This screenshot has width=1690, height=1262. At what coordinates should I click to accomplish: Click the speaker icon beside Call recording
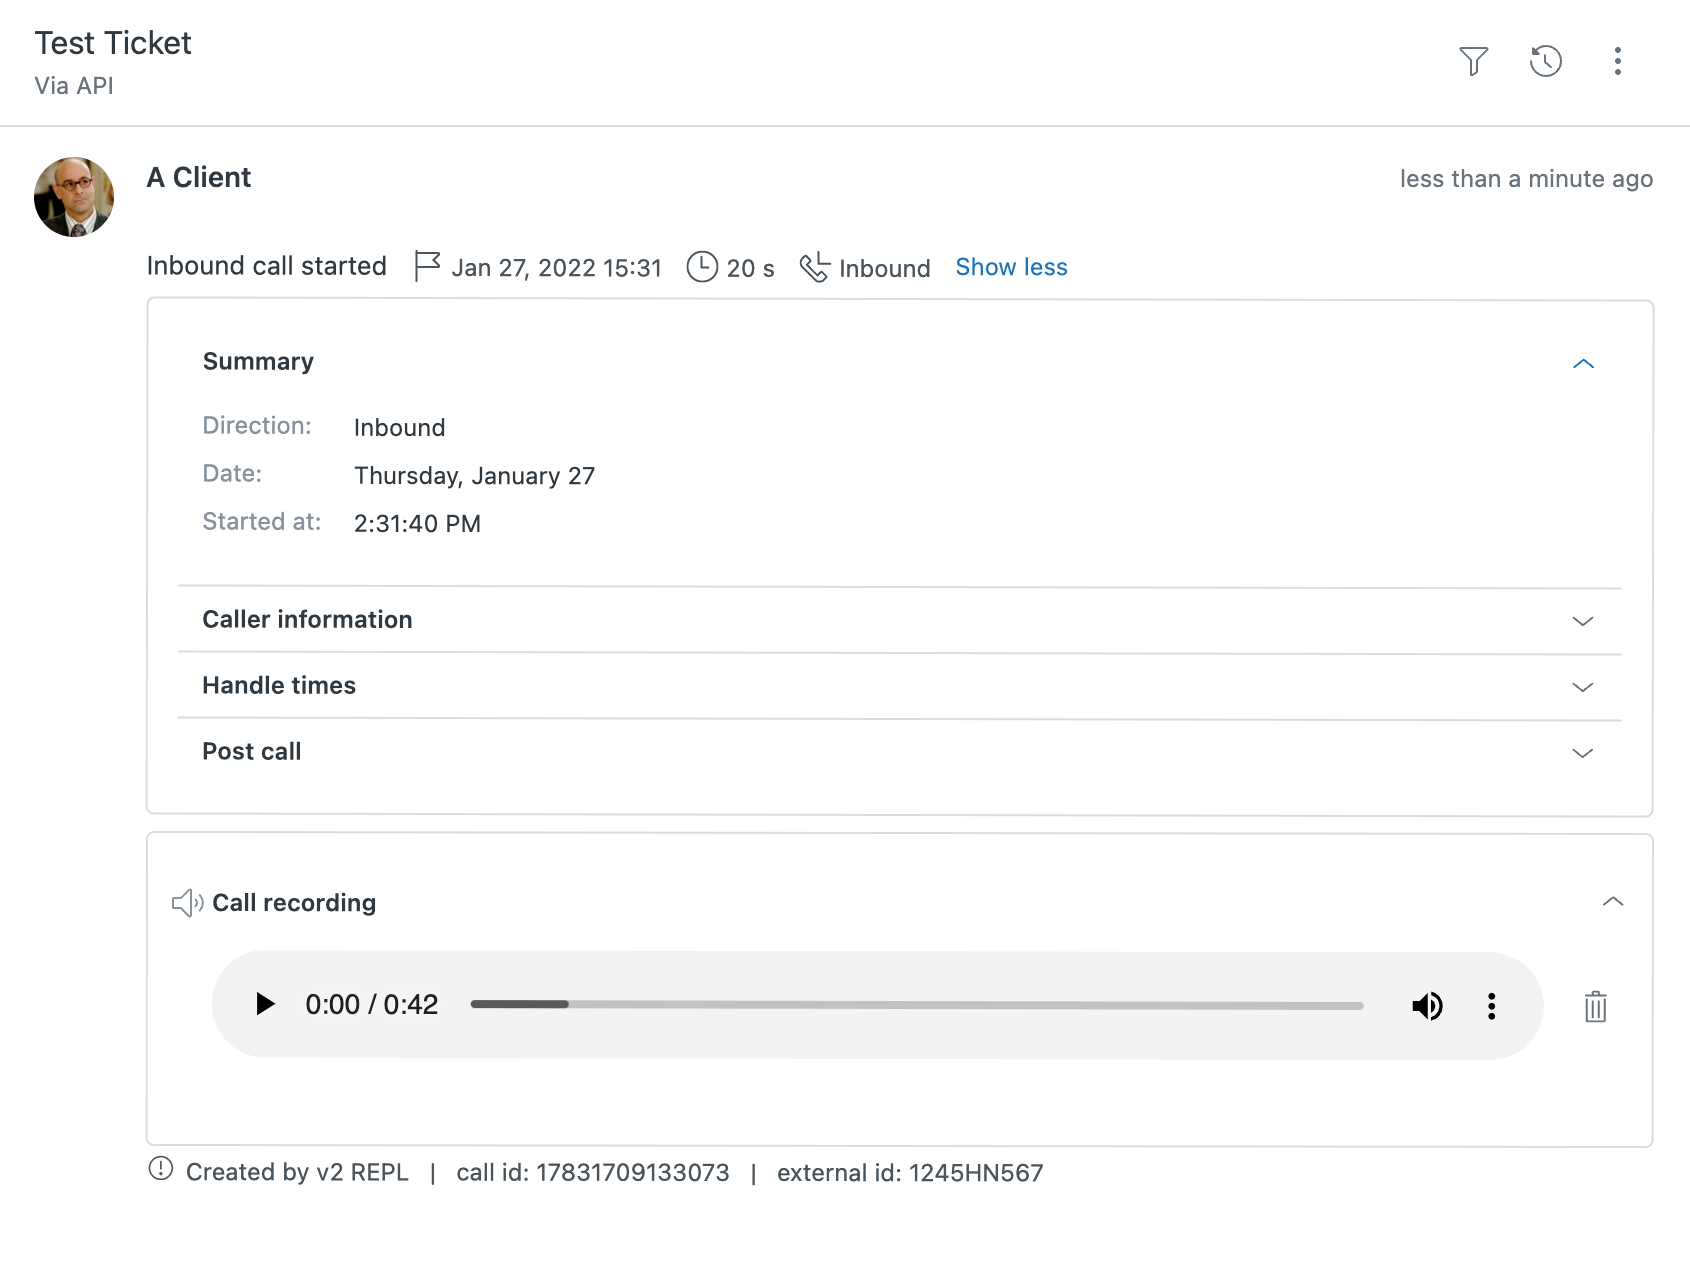click(187, 903)
